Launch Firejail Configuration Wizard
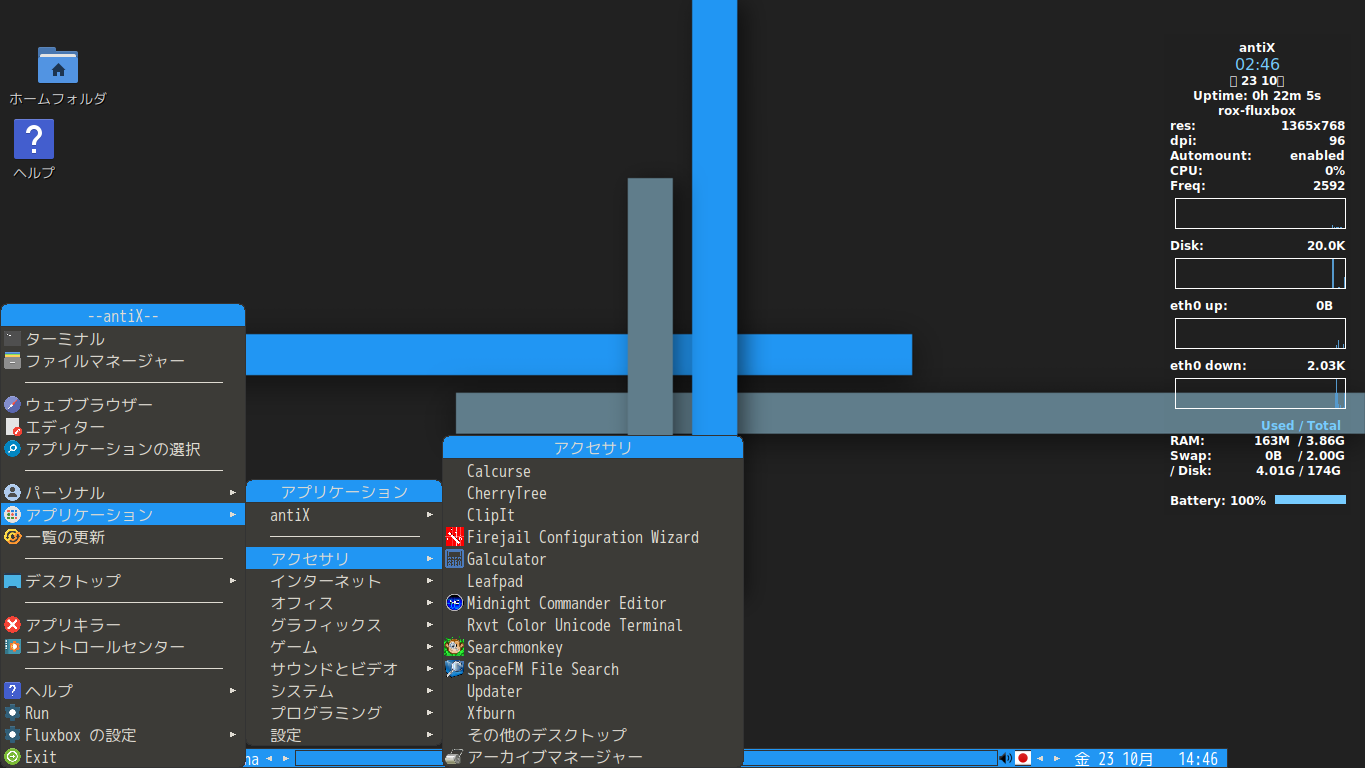The width and height of the screenshot is (1365, 768). 593,537
